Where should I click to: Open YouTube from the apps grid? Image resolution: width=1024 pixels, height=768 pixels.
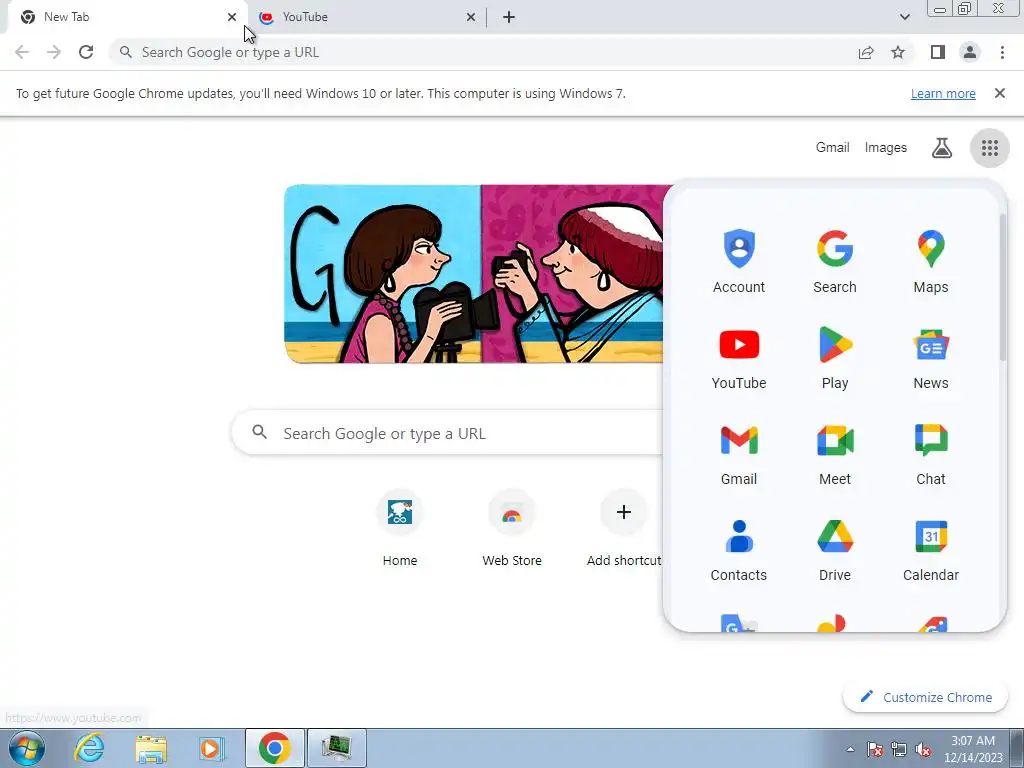click(x=739, y=358)
